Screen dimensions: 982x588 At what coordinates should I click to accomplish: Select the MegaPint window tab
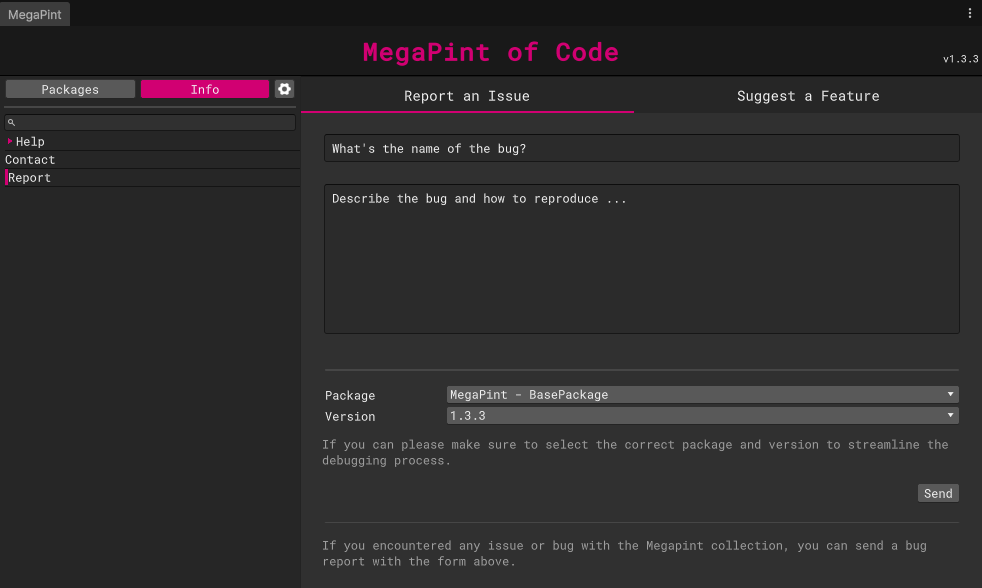(x=35, y=14)
